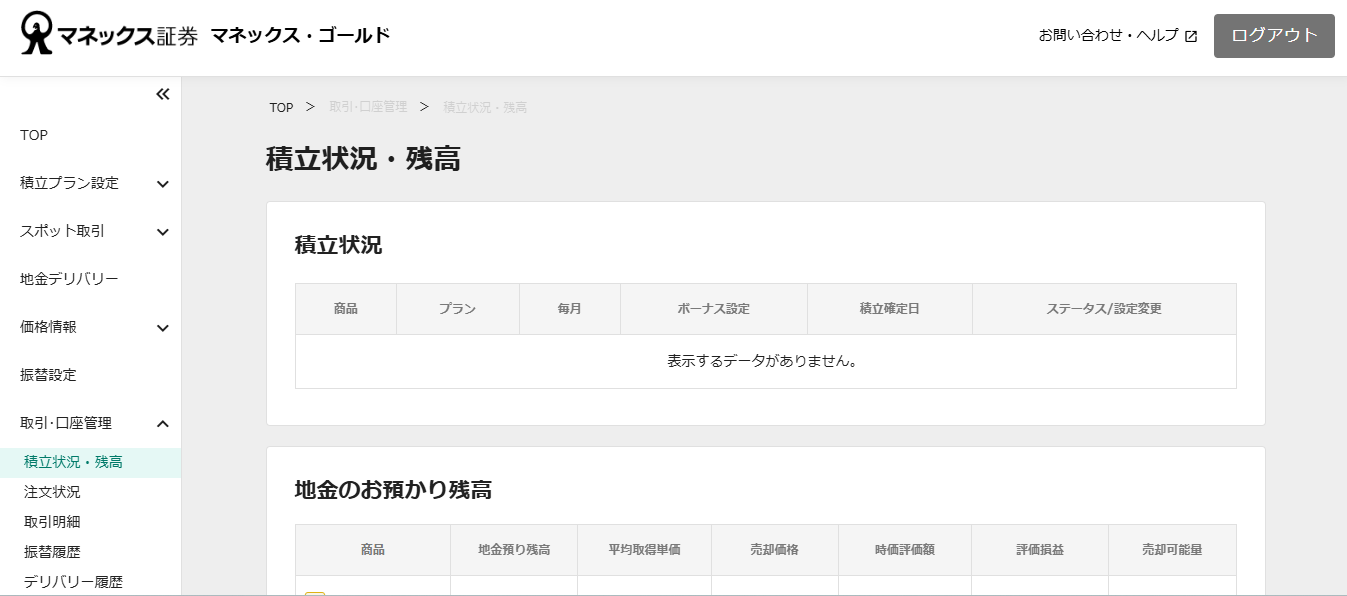Image resolution: width=1347 pixels, height=596 pixels.
Task: Open 取引明細 in the sidebar
Action: (52, 522)
